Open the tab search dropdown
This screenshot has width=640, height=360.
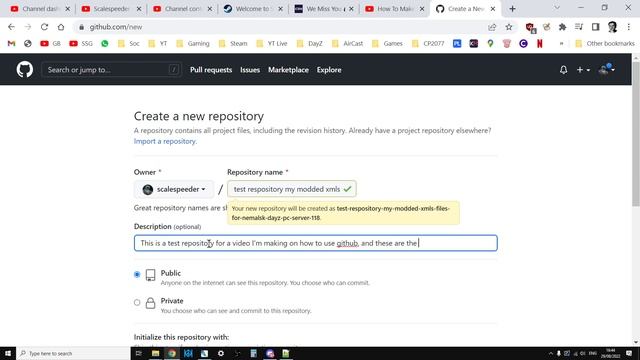[557, 8]
